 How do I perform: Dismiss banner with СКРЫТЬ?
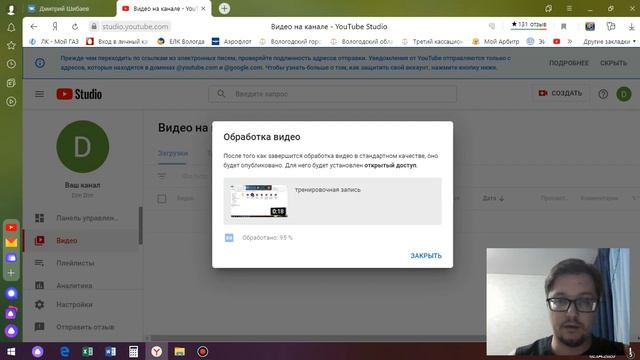click(613, 63)
